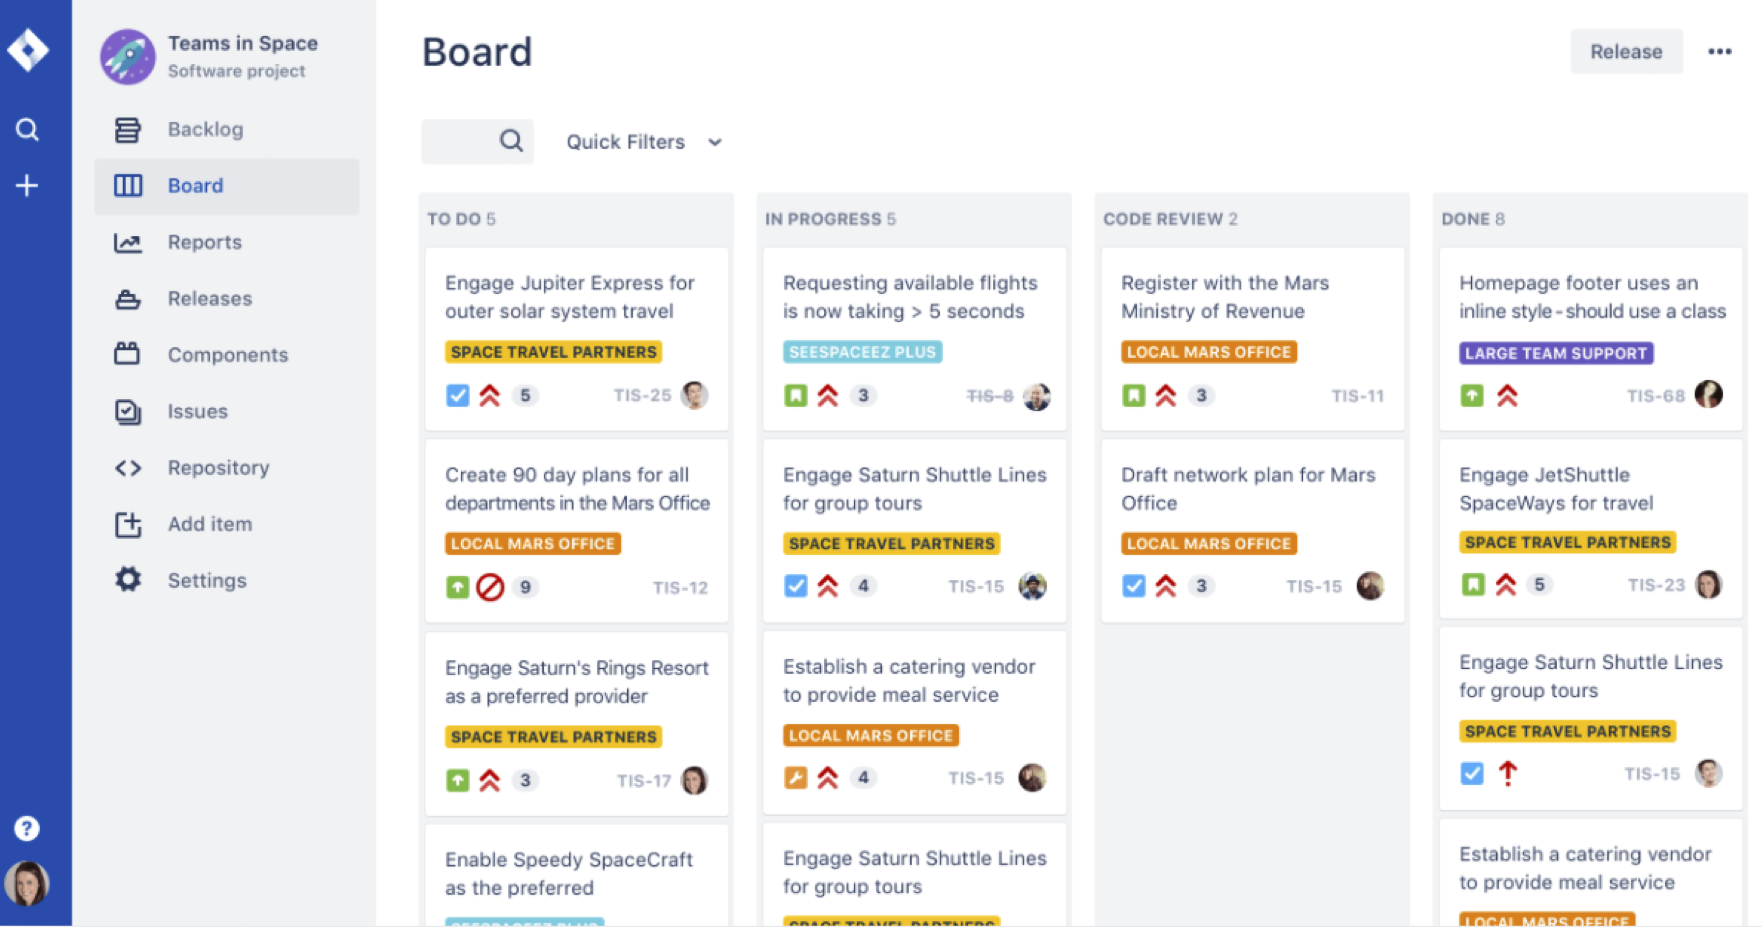Click the blocker icon on TIS-12 card
This screenshot has height=928, width=1762.
[490, 587]
